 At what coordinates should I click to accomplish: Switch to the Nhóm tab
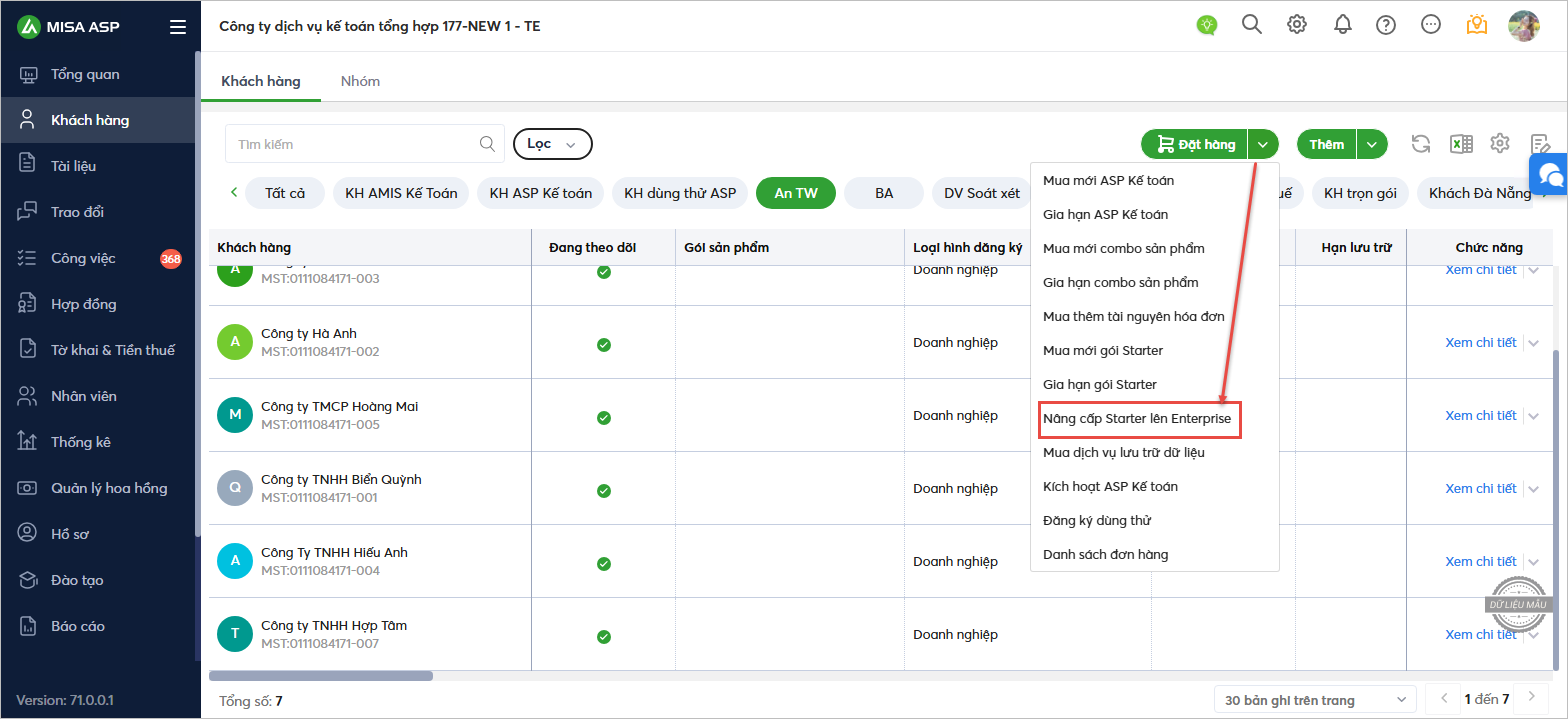tap(360, 81)
